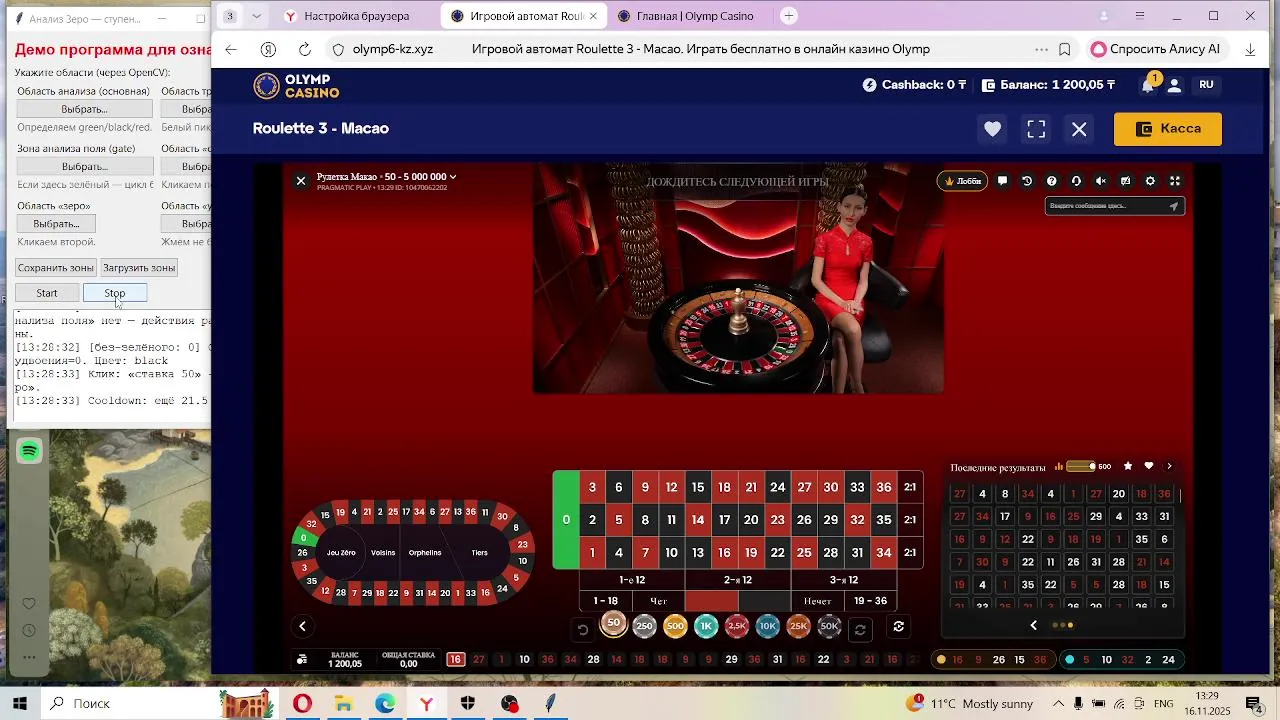Bet on the red color field
This screenshot has height=720, width=1280.
711,601
